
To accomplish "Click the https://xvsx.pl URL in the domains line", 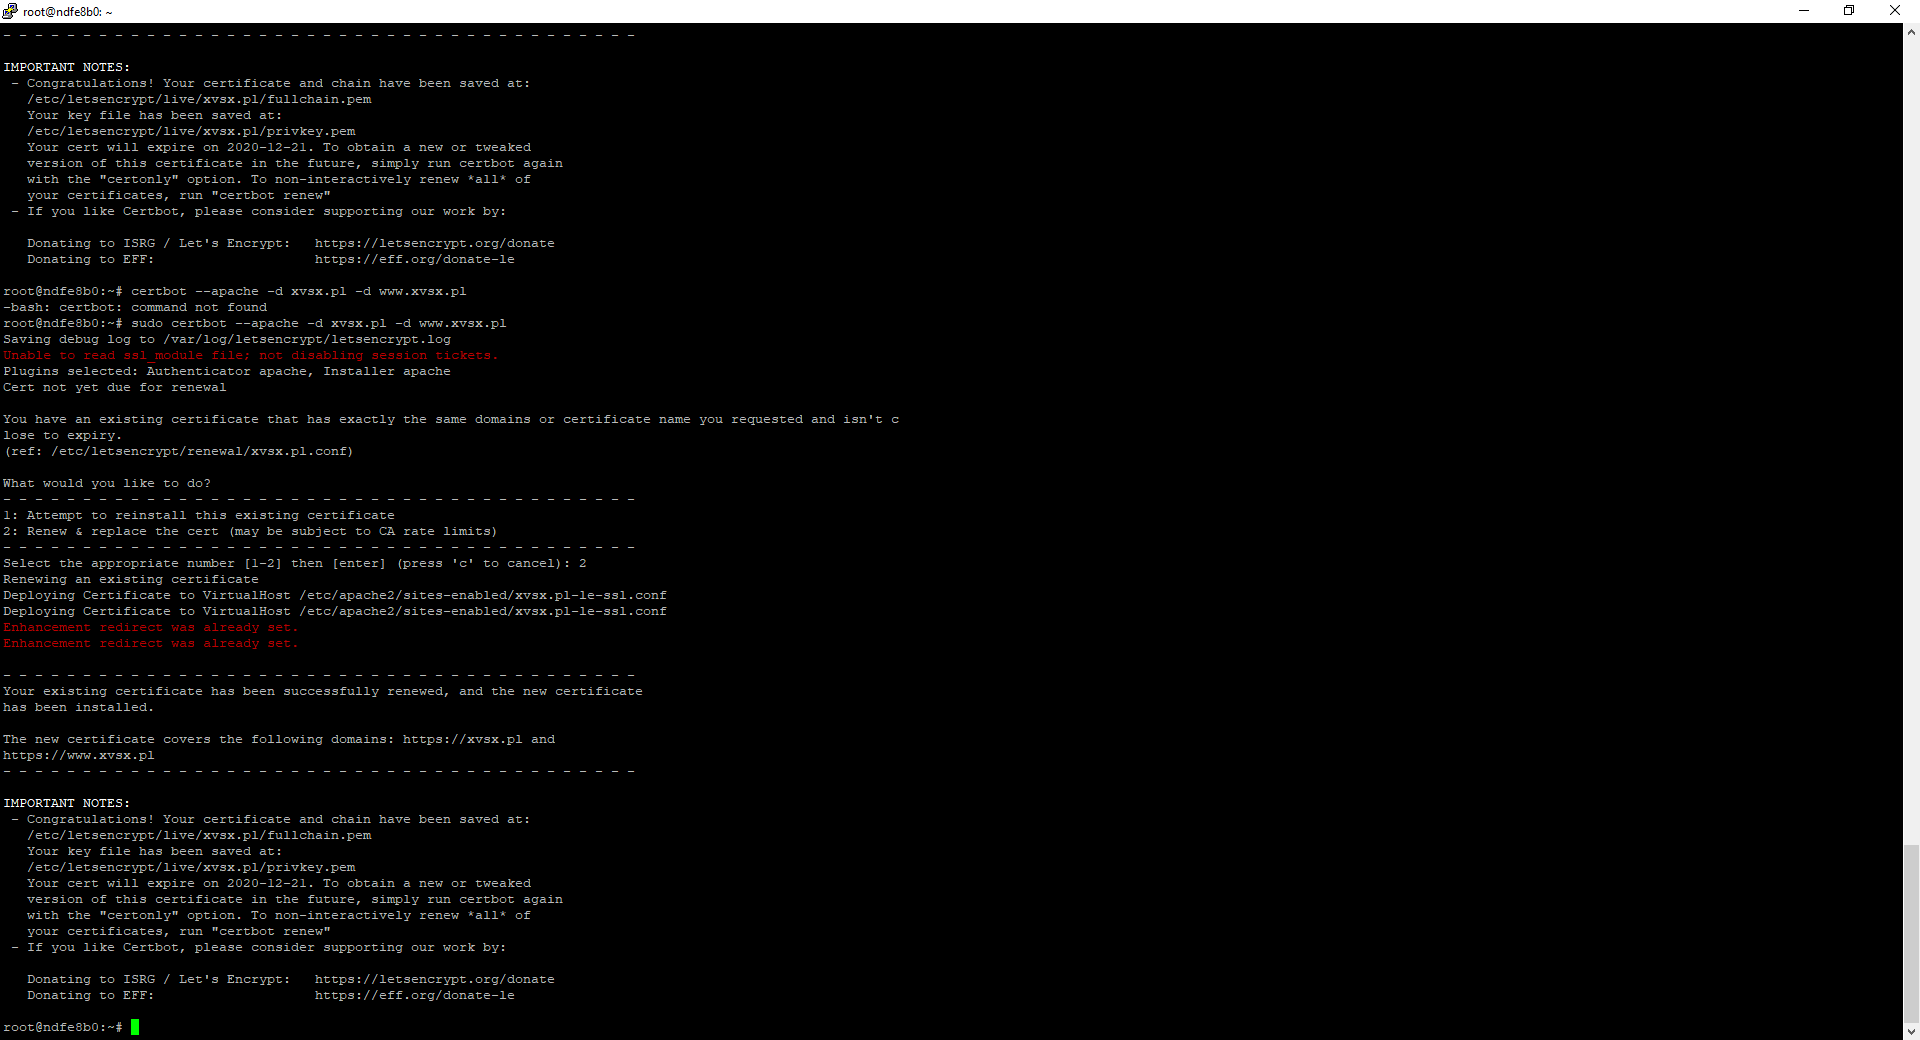I will [462, 740].
